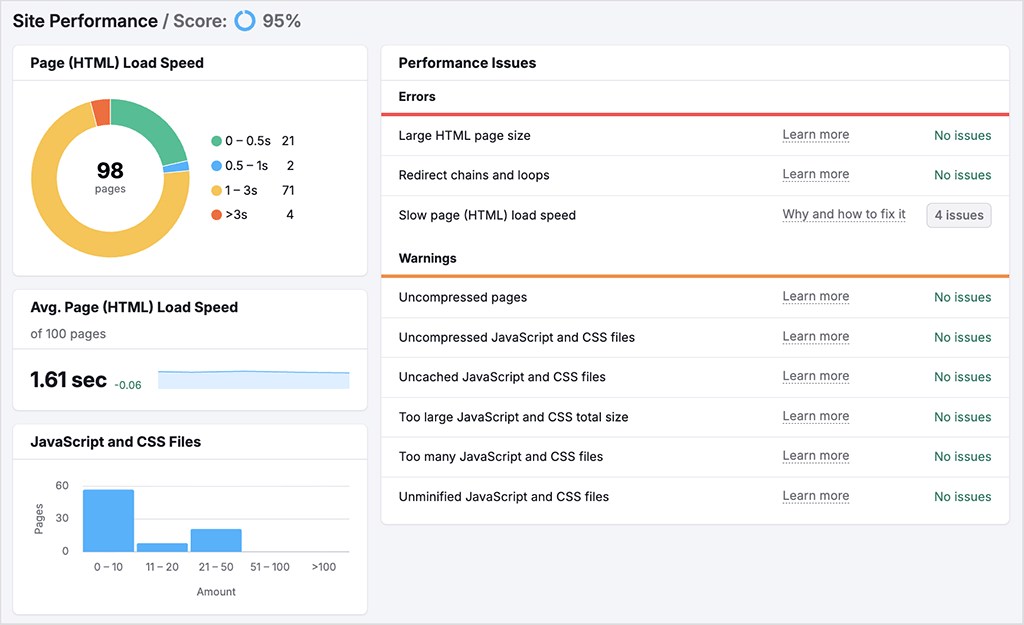Viewport: 1024px width, 625px height.
Task: Click the Too many JavaScript and CSS files text
Action: pyautogui.click(x=501, y=457)
